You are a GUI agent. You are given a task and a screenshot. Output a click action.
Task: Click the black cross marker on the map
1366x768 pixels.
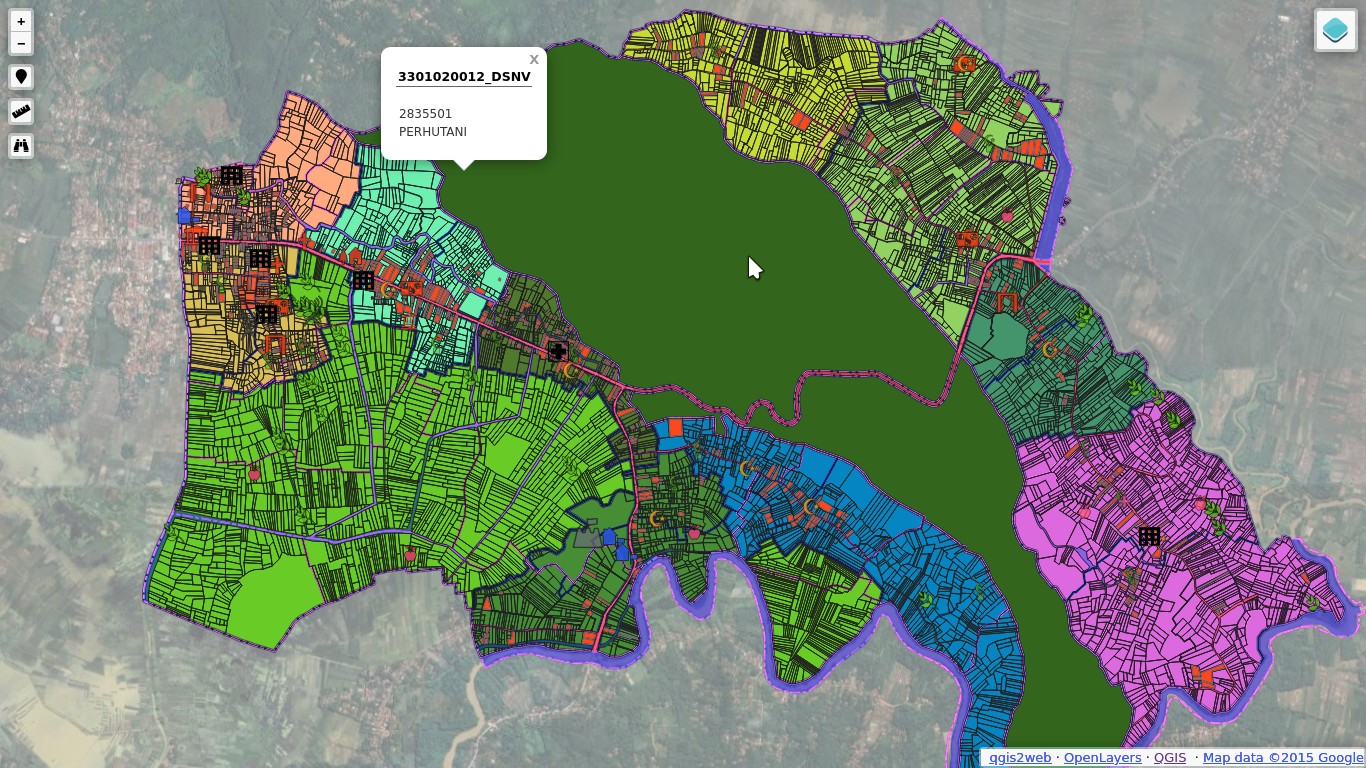tap(558, 350)
